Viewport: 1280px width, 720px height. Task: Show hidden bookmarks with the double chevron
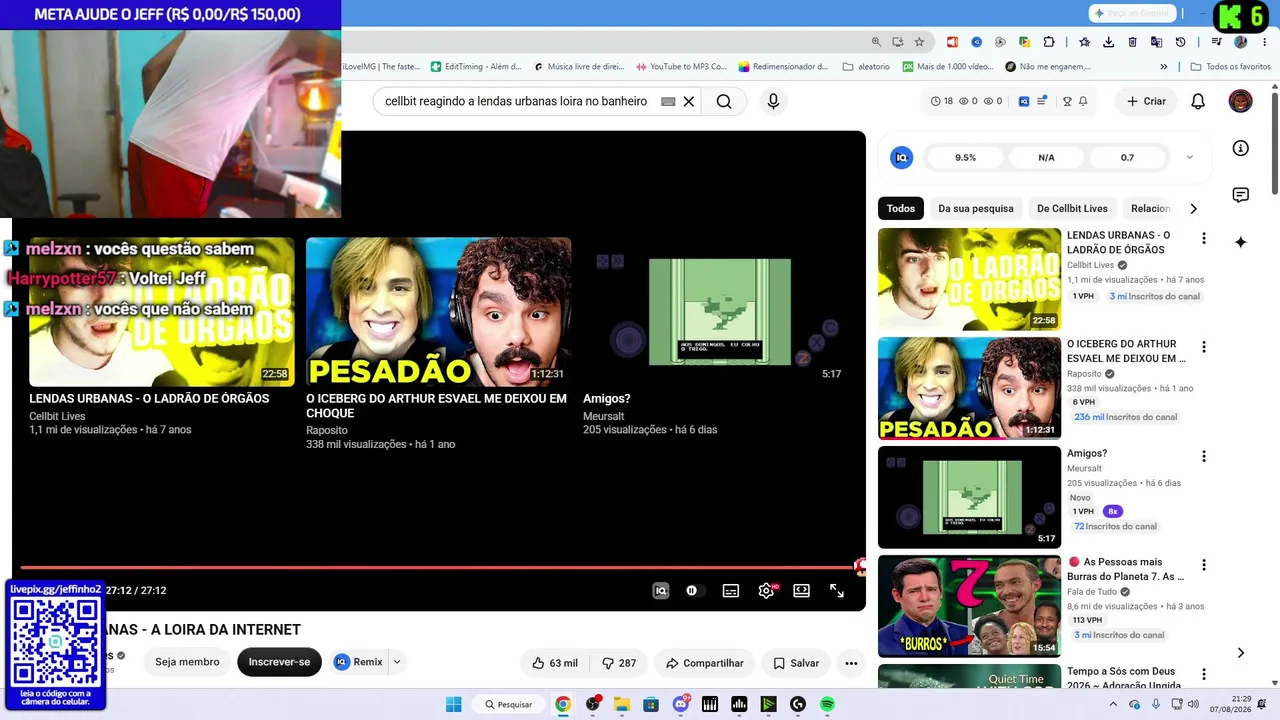tap(1163, 67)
